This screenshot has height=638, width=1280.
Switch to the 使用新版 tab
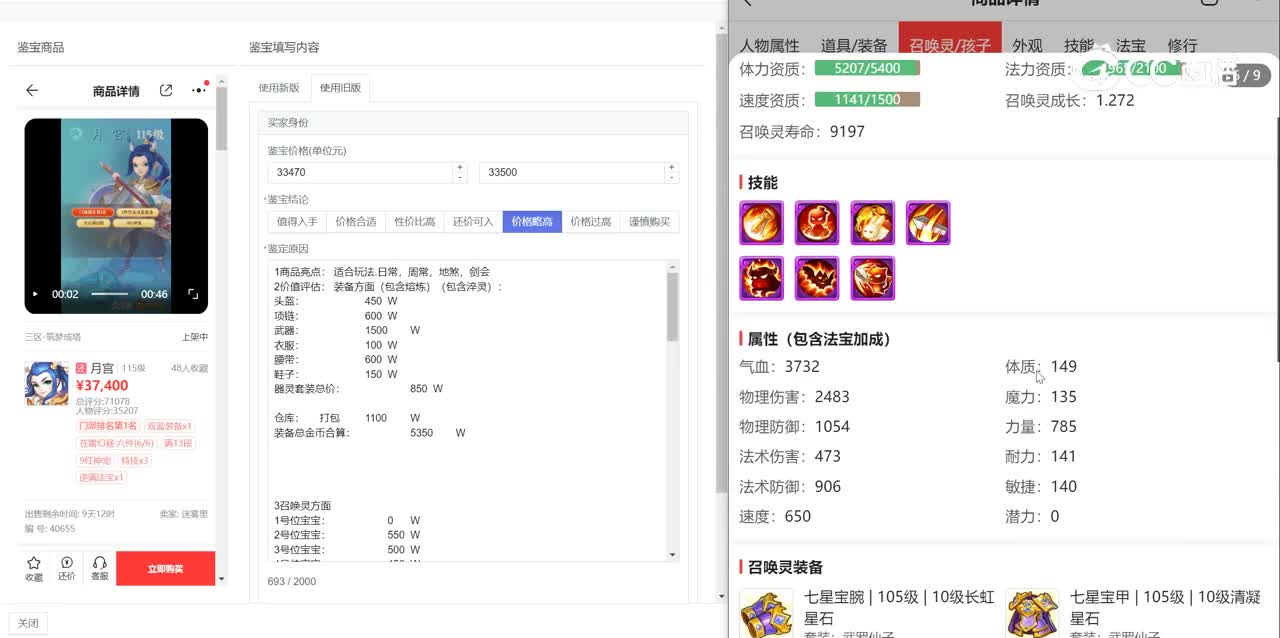(x=279, y=88)
